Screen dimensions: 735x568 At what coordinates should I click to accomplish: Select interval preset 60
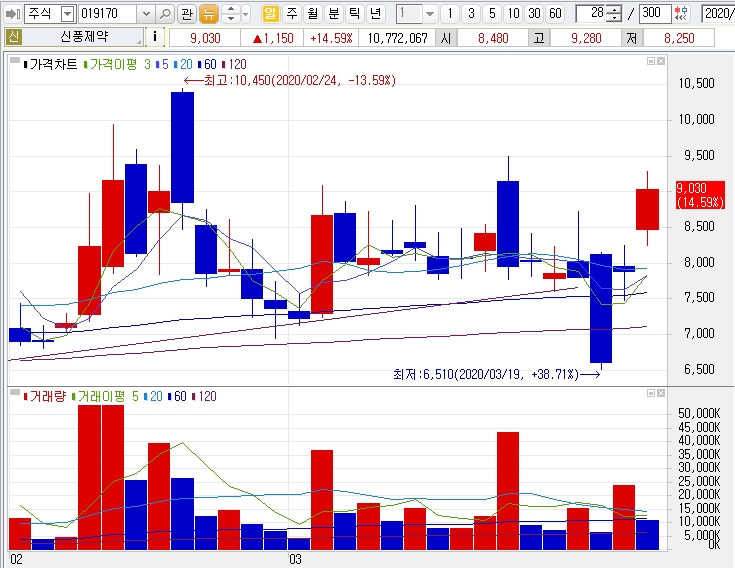tap(555, 14)
